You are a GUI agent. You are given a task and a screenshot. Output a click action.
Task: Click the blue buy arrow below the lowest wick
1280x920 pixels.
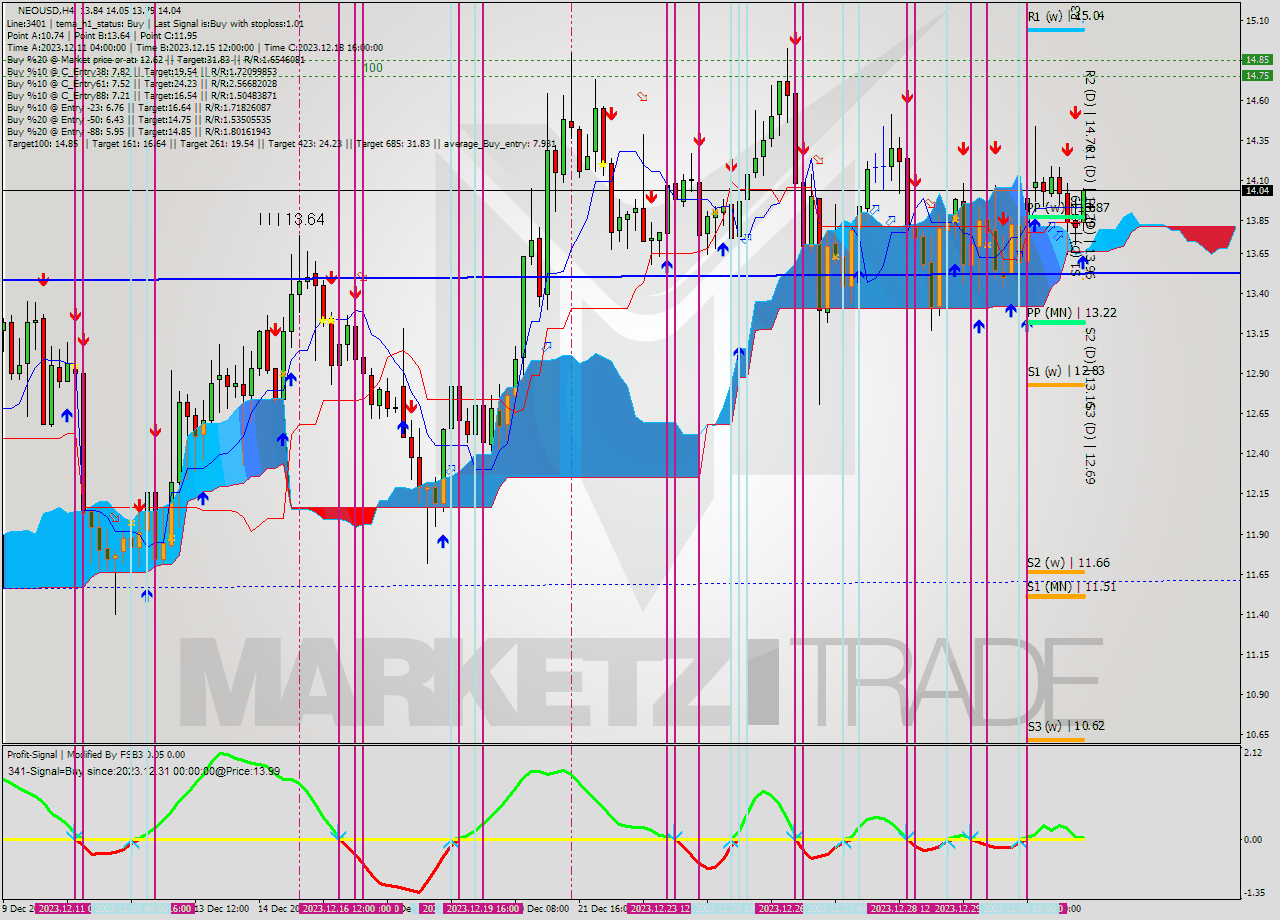tap(147, 595)
